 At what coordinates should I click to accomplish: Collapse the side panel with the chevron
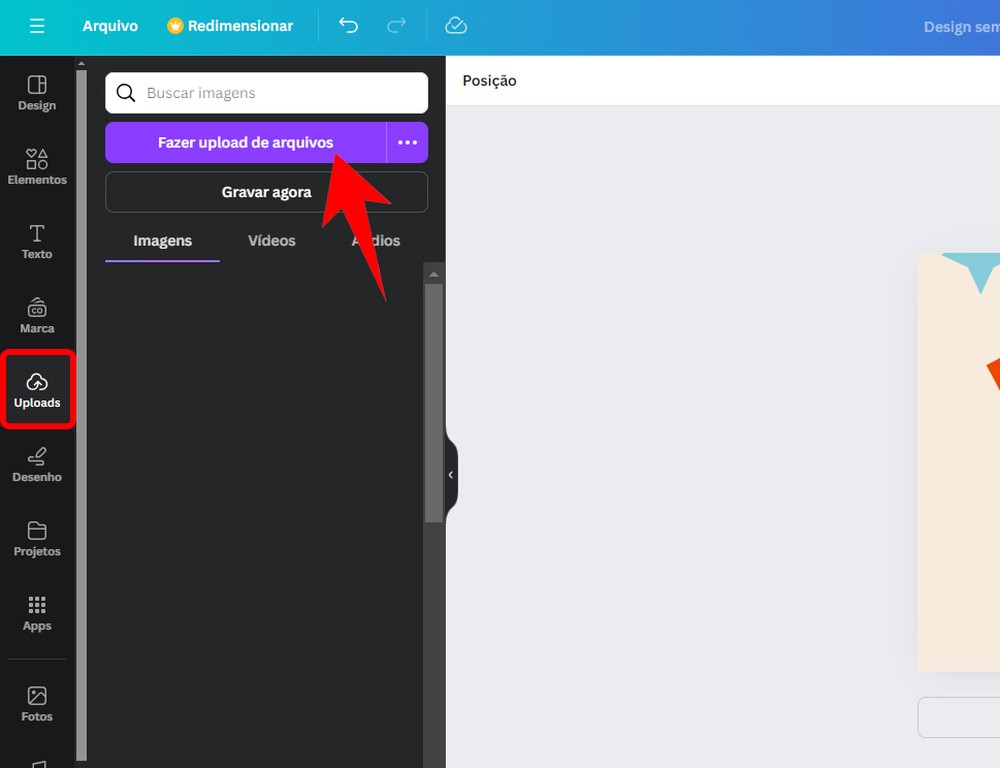click(x=450, y=474)
